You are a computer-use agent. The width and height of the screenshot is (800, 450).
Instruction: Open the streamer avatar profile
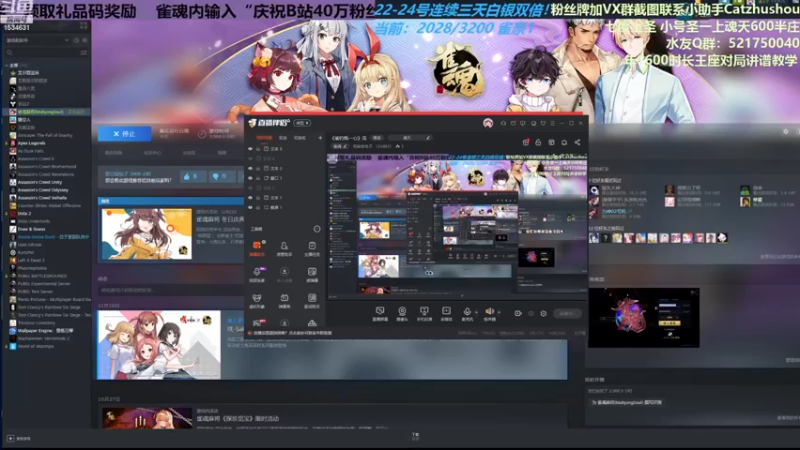(x=488, y=123)
